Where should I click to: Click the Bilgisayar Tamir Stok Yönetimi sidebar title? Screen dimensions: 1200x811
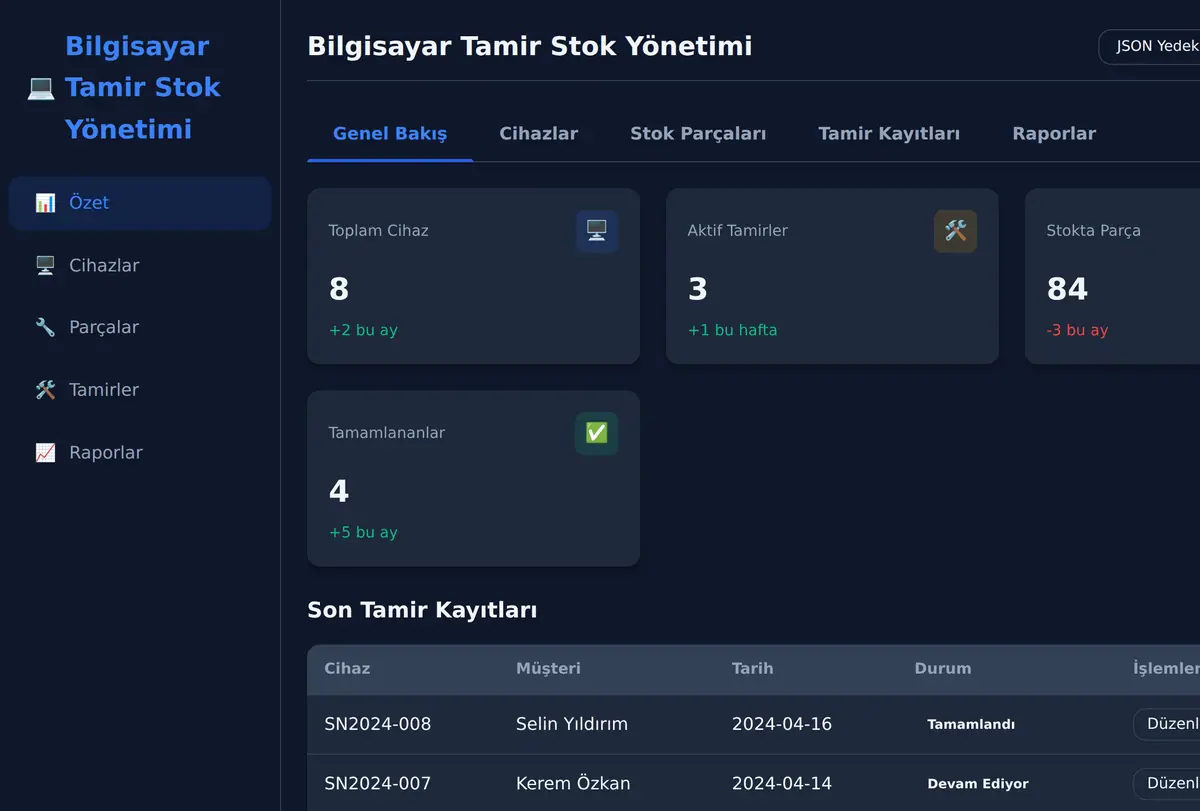coord(143,88)
